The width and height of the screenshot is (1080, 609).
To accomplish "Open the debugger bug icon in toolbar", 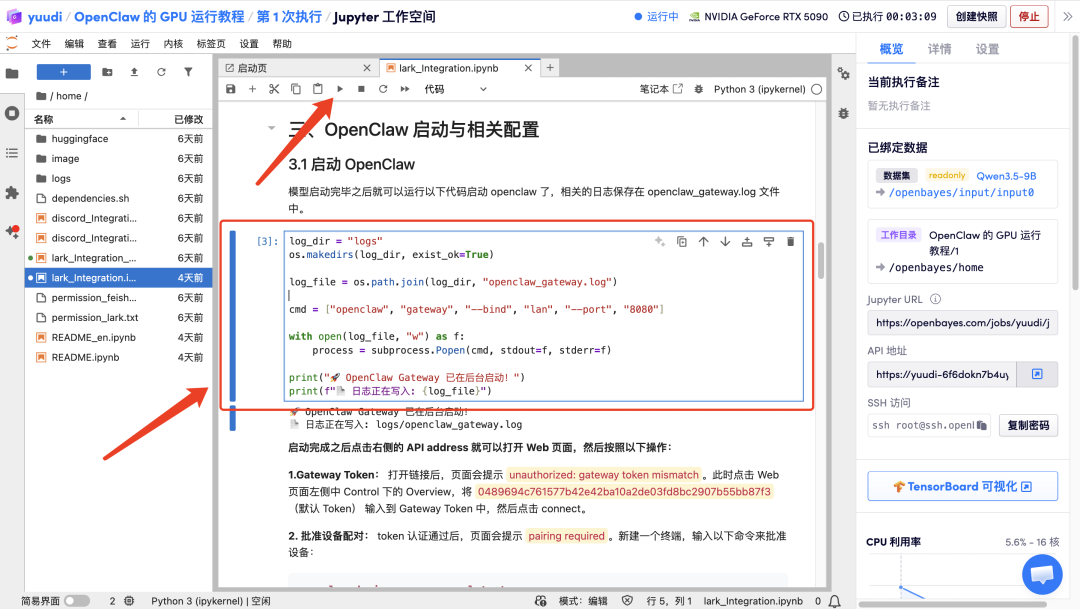I will tap(698, 89).
